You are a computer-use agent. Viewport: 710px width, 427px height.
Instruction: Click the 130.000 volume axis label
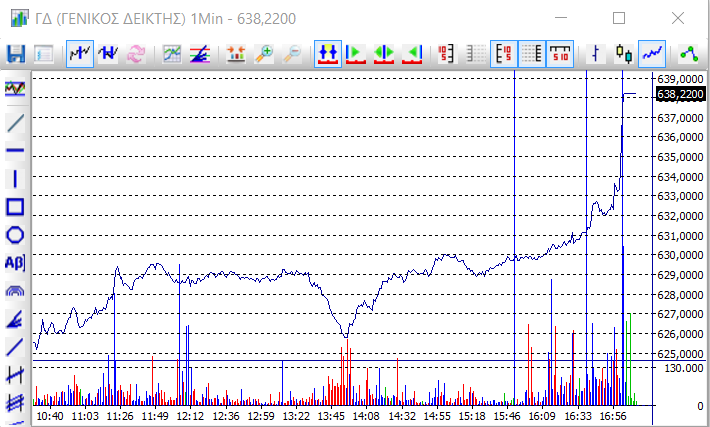click(684, 368)
